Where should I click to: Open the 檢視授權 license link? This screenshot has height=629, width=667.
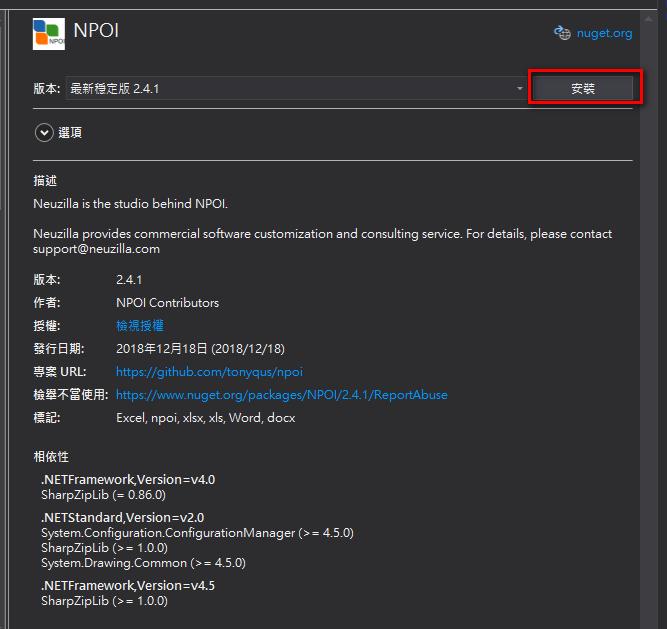(x=140, y=326)
